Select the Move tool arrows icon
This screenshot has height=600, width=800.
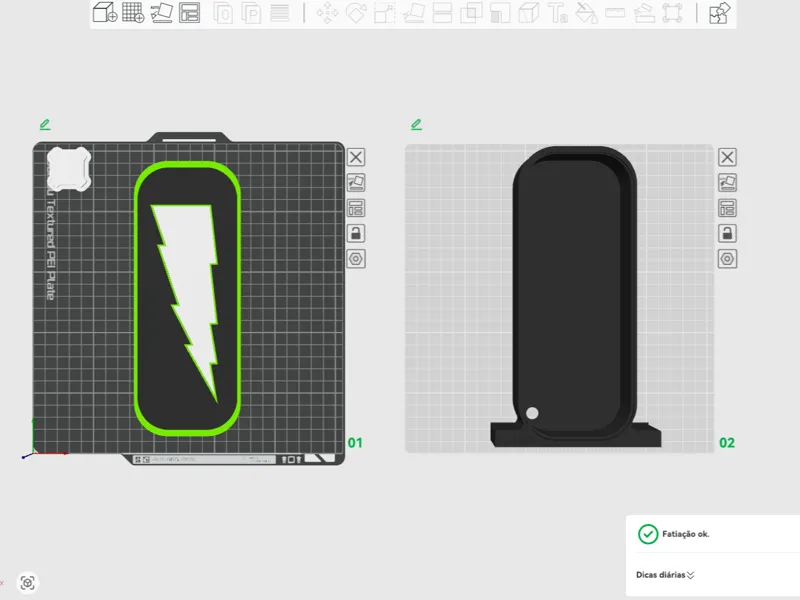[x=328, y=13]
